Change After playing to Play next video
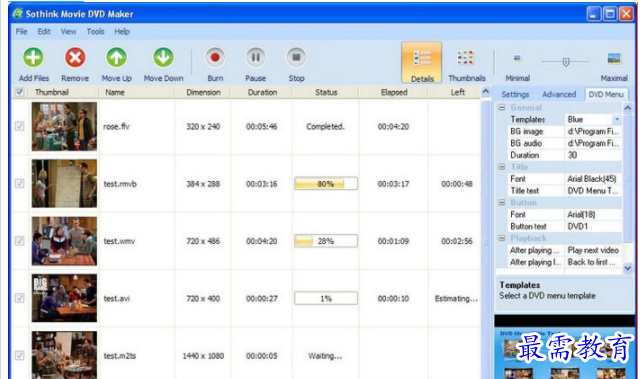640x379 pixels. (x=593, y=250)
